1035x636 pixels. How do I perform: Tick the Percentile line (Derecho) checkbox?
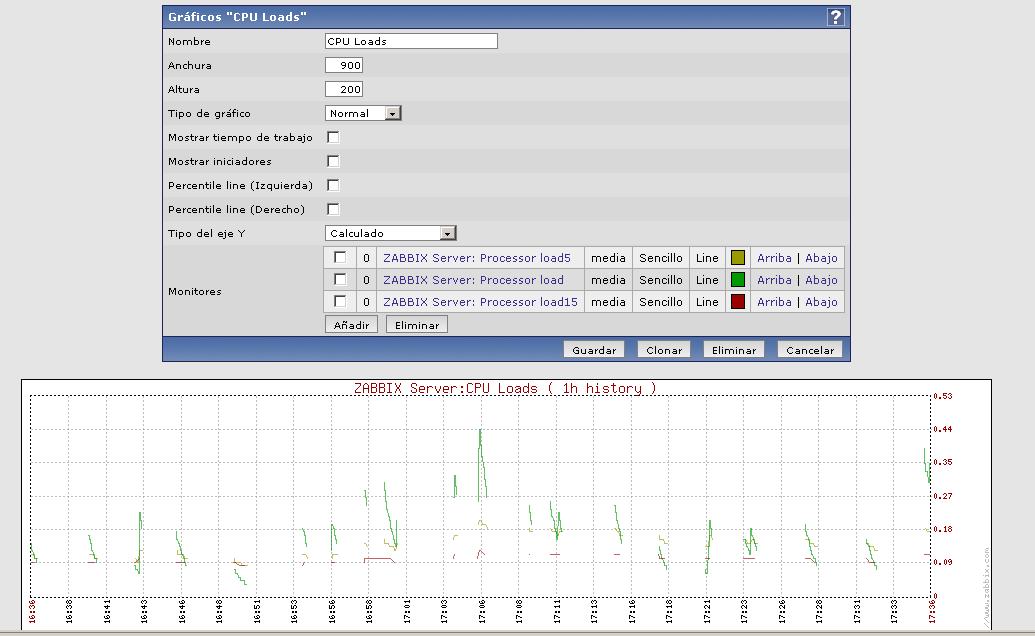[333, 209]
